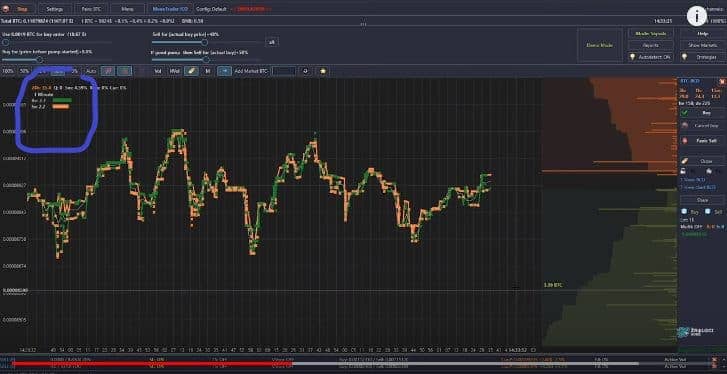Image resolution: width=727 pixels, height=374 pixels.
Task: Click the star favorites icon in the toolbar
Action: [323, 71]
